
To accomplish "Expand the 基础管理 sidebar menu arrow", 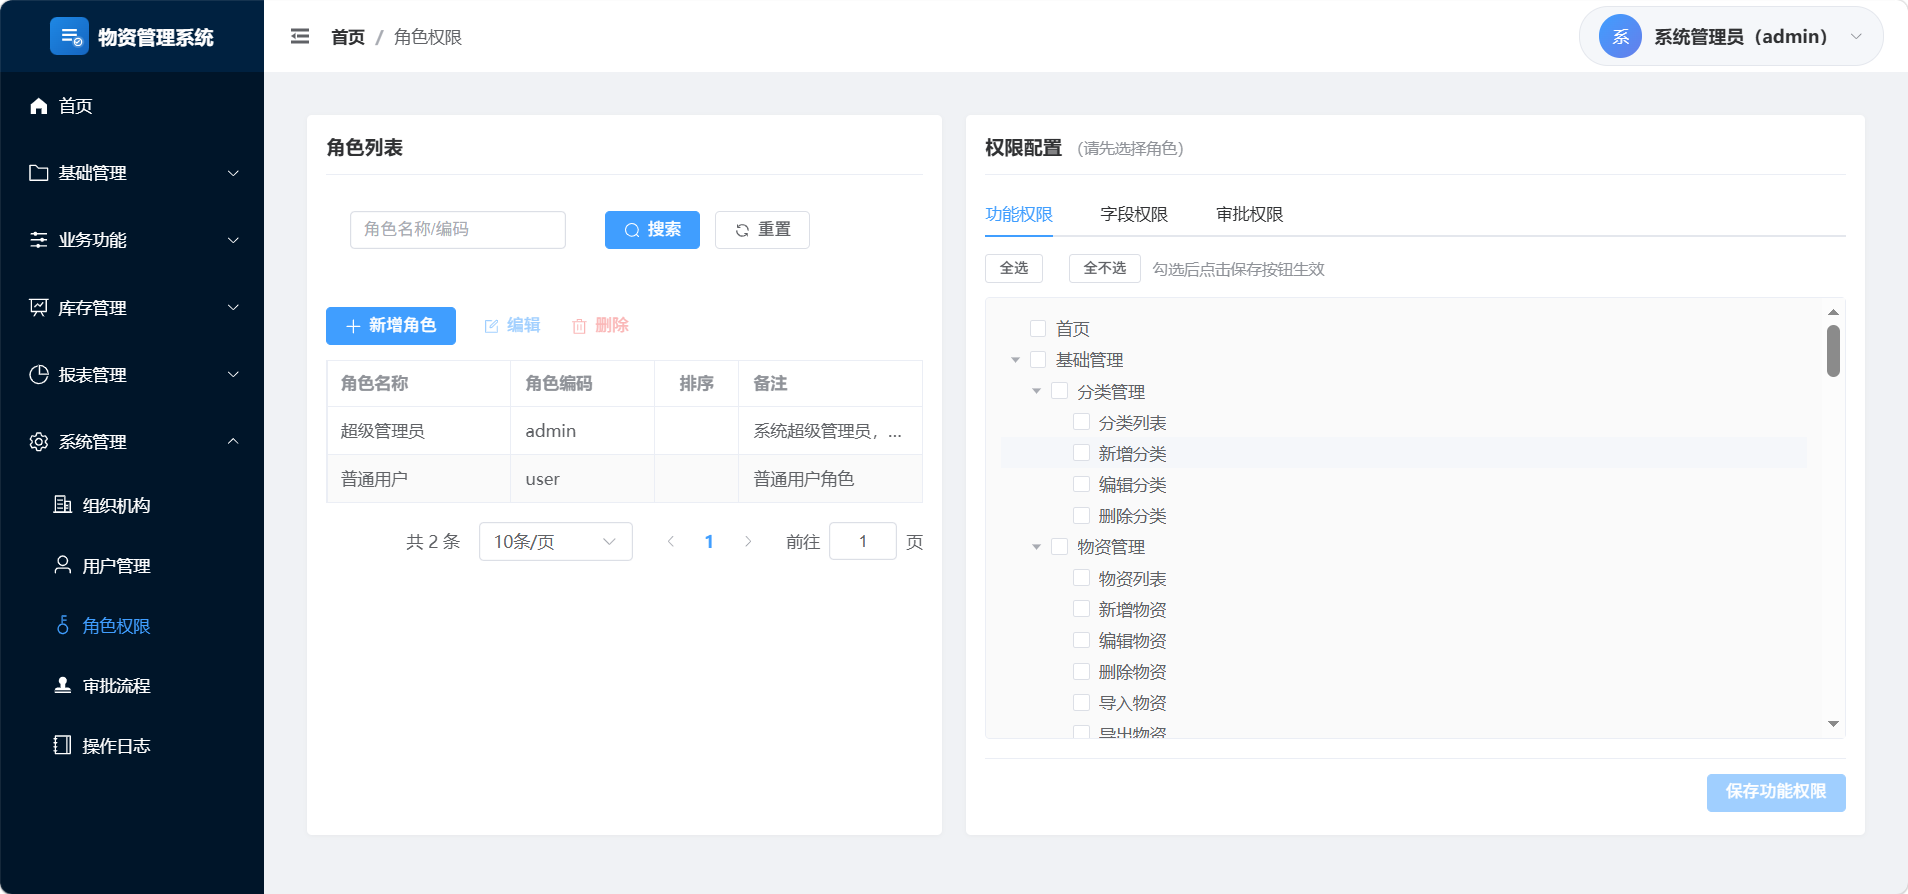I will pos(233,173).
